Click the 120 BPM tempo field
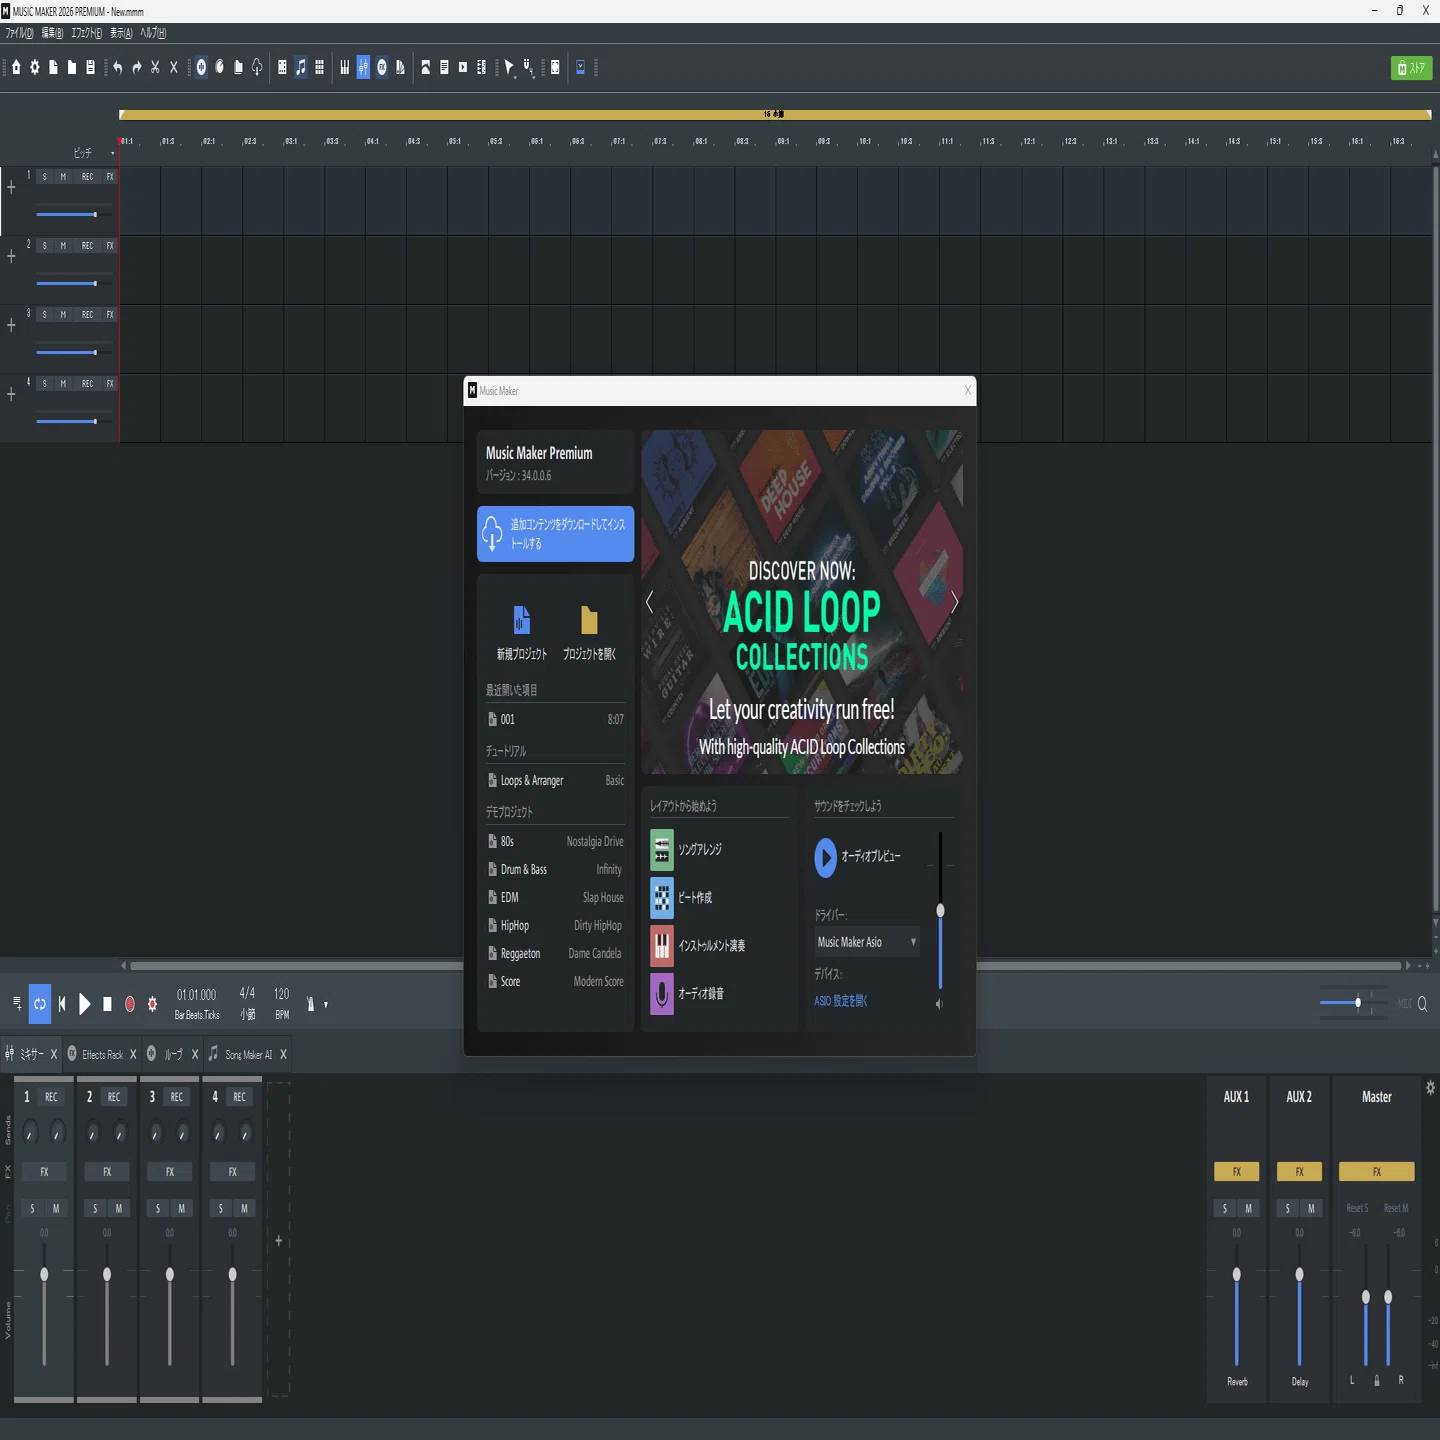The image size is (1440, 1440). (282, 1003)
